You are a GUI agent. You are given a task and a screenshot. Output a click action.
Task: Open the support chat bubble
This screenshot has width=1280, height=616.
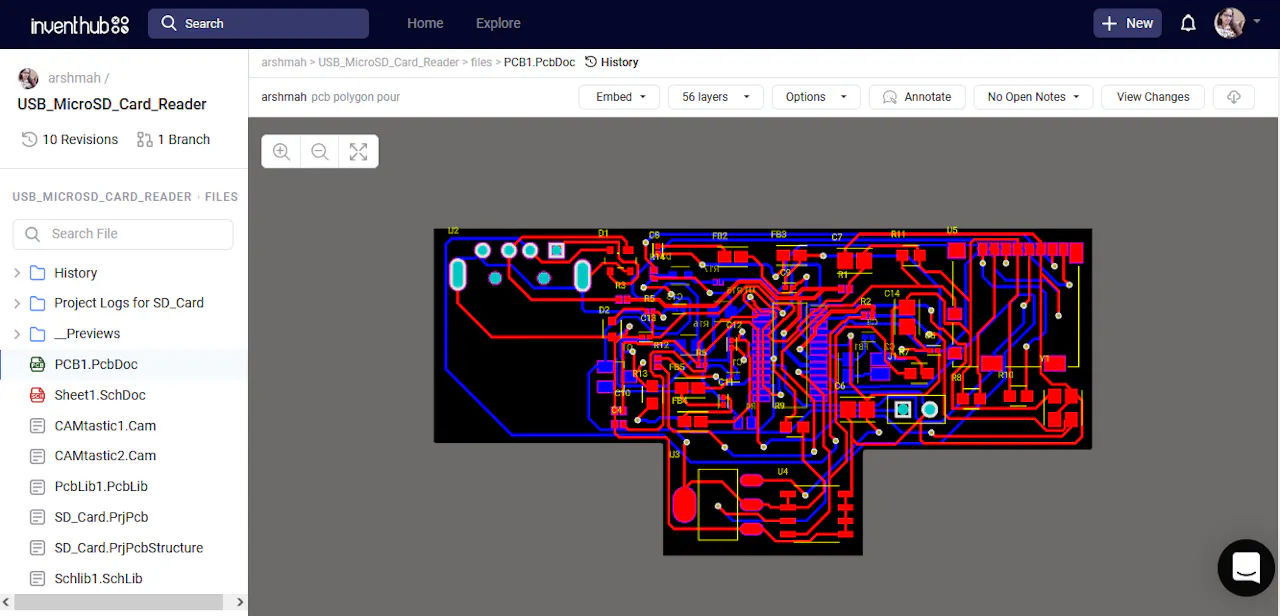pyautogui.click(x=1245, y=568)
